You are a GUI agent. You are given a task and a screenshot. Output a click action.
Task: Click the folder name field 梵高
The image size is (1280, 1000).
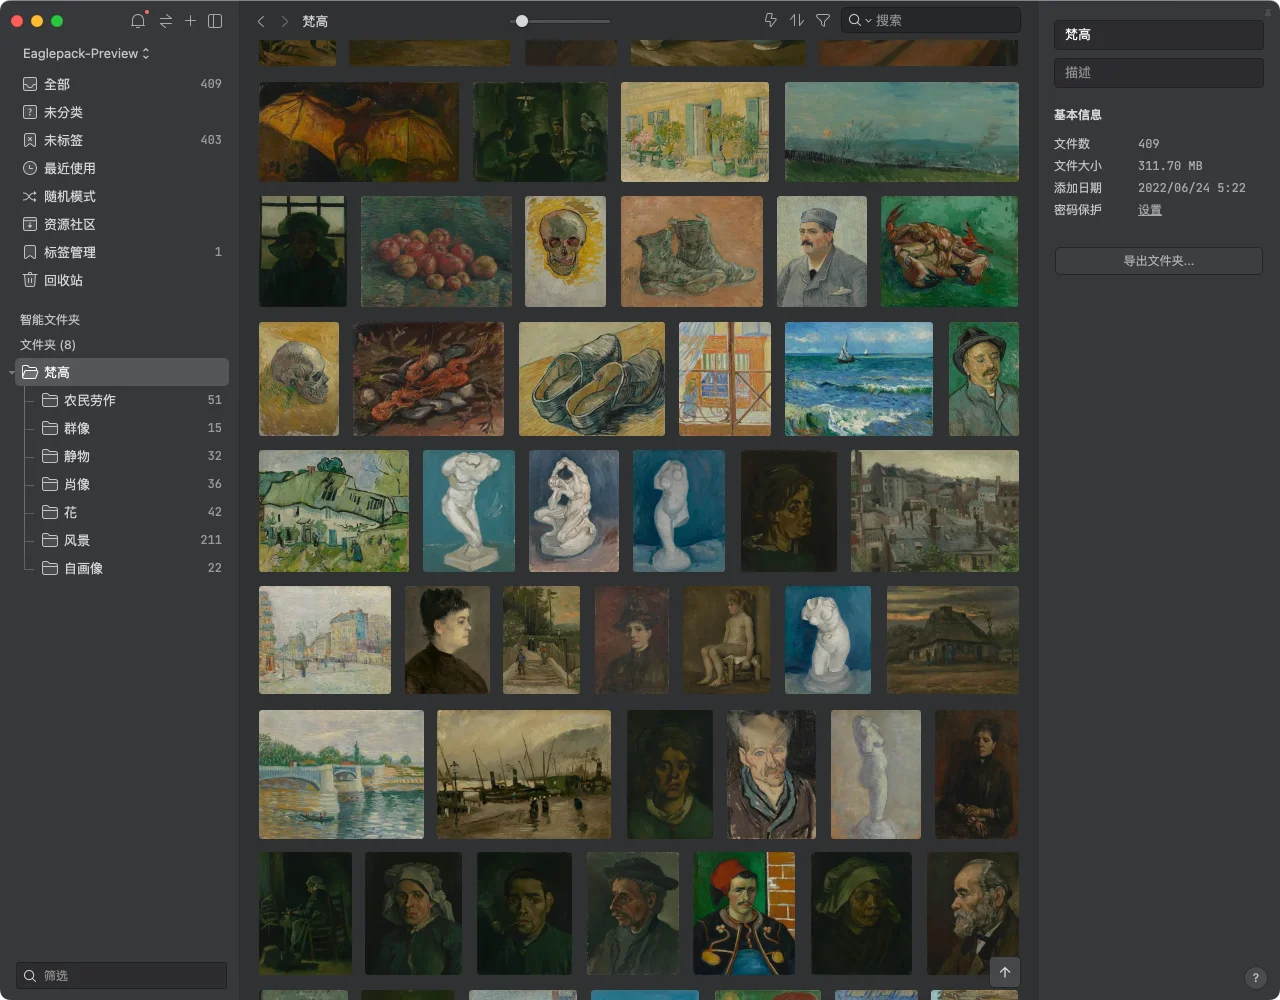click(1158, 35)
